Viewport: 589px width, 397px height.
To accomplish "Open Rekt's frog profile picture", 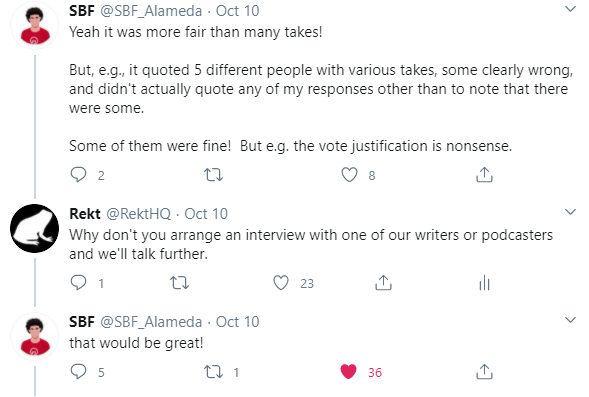I will tap(34, 228).
